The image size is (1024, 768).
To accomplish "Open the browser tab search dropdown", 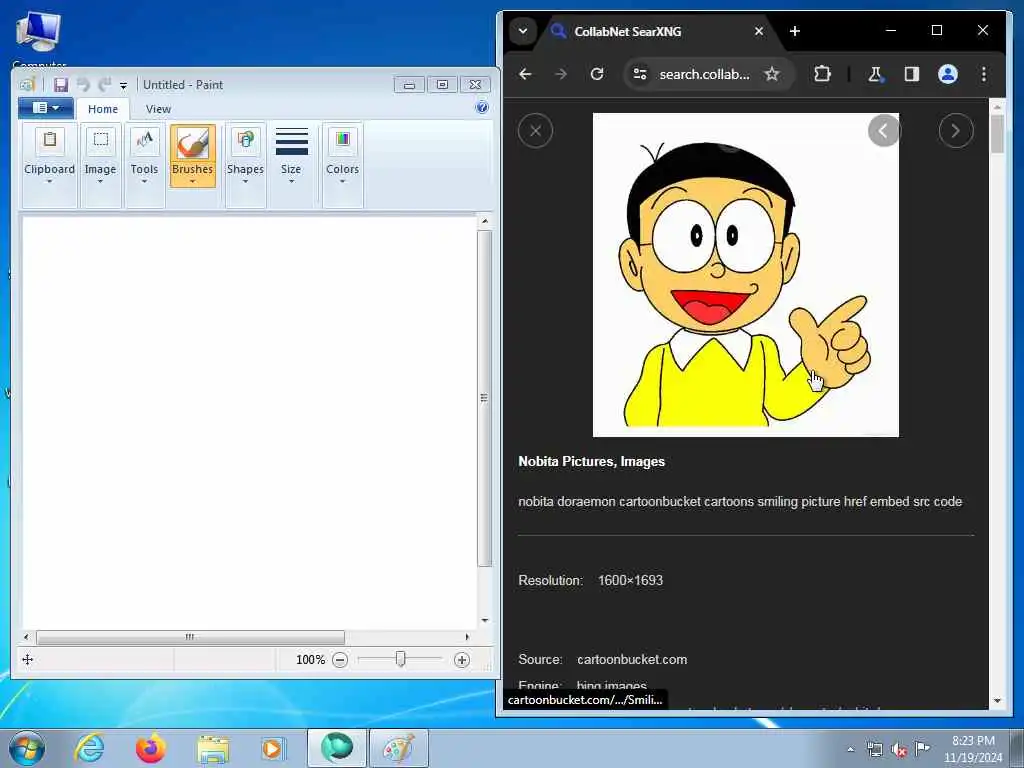I will coord(522,31).
